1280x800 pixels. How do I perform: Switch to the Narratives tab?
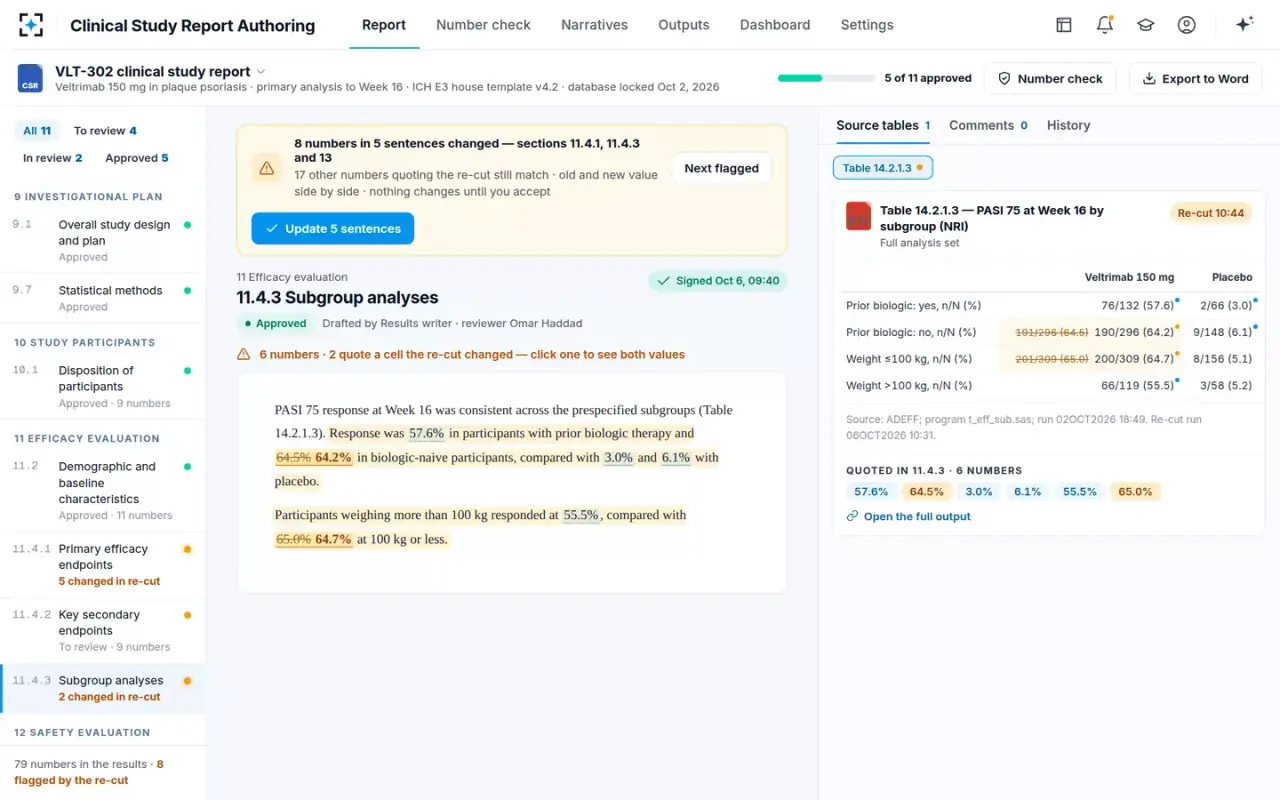click(x=594, y=25)
